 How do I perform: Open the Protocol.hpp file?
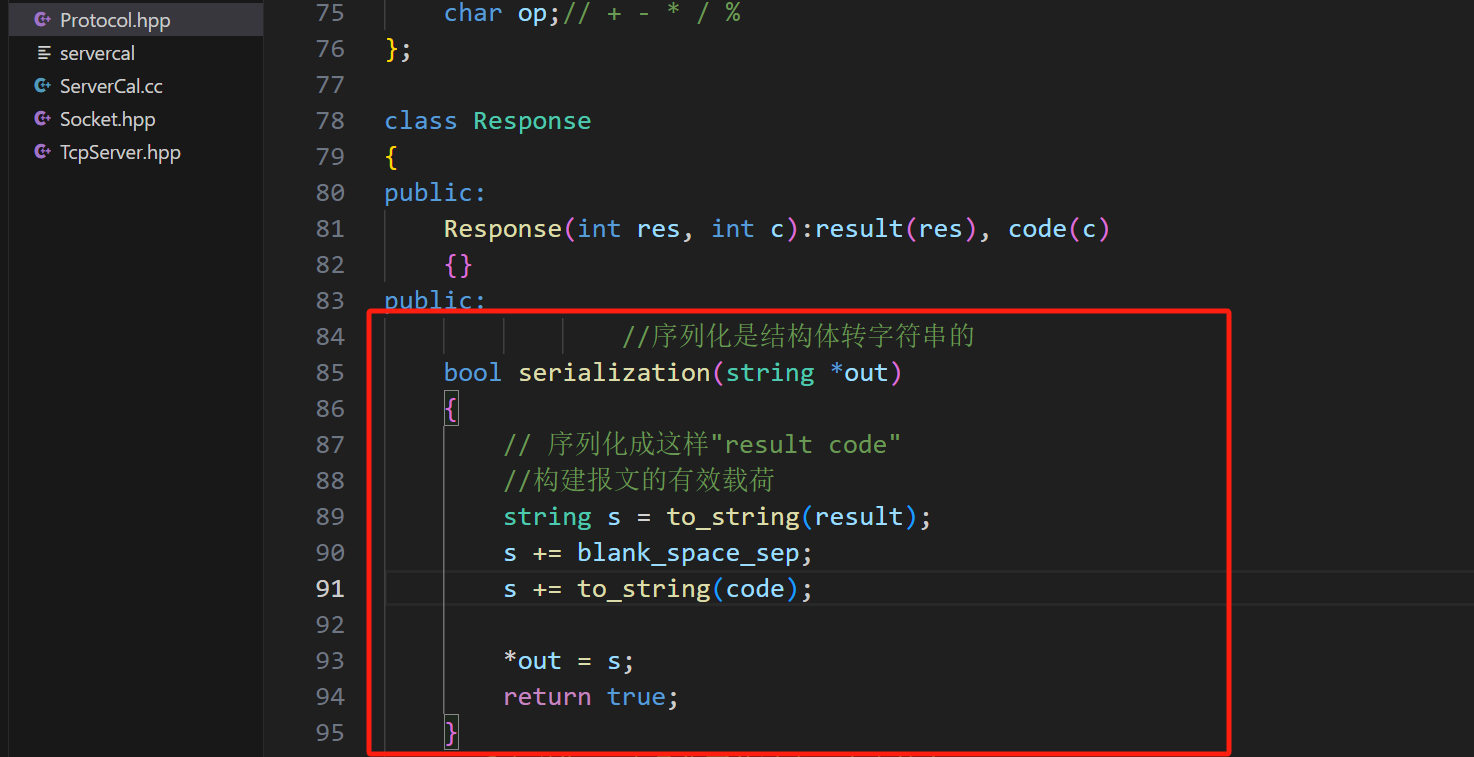[115, 20]
